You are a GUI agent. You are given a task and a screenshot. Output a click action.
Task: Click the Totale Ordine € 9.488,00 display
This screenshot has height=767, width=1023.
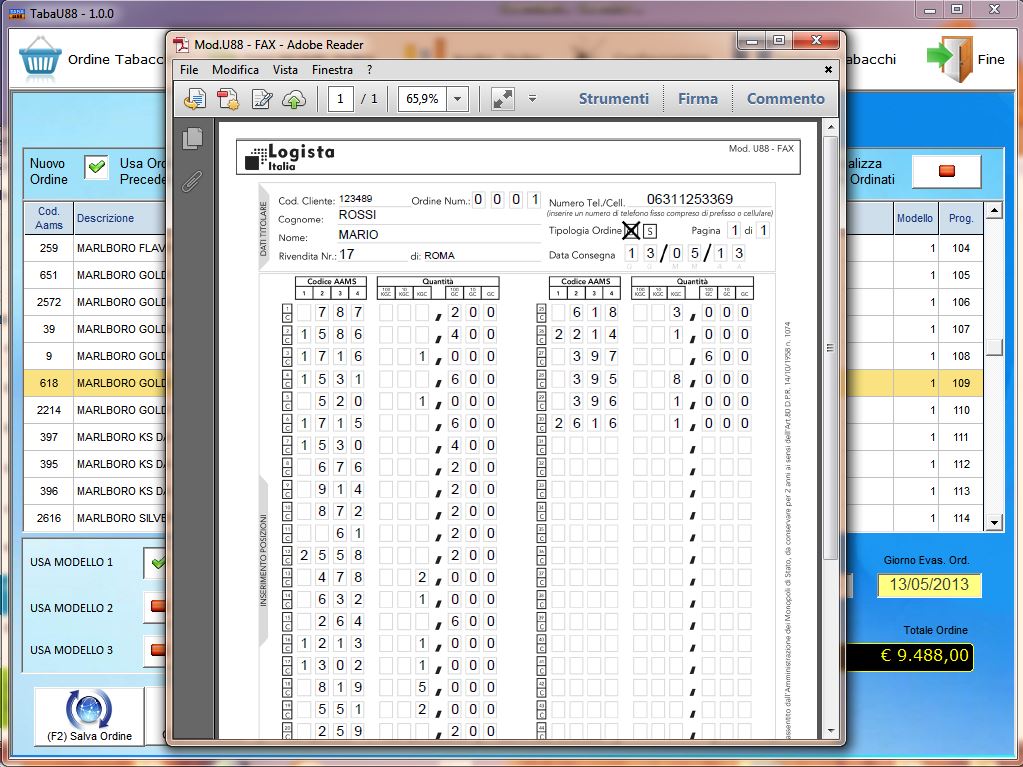point(909,656)
